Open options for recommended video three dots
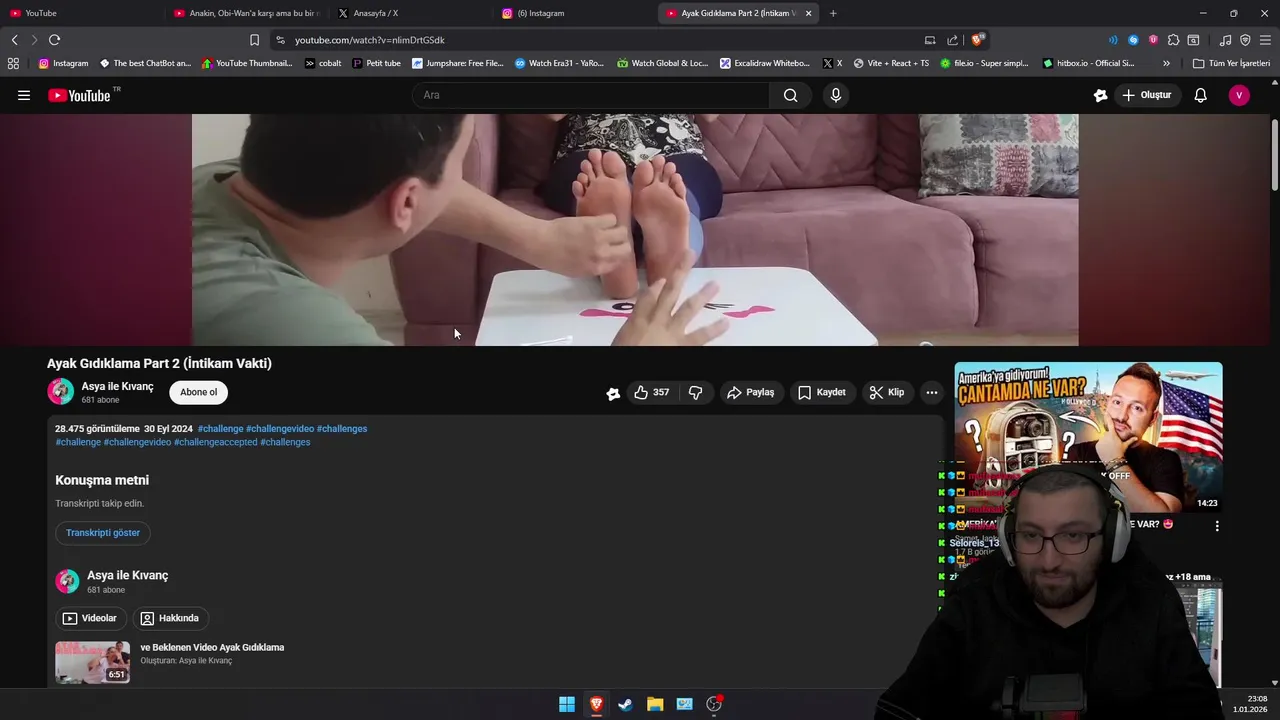This screenshot has width=1280, height=720. pyautogui.click(x=1217, y=525)
